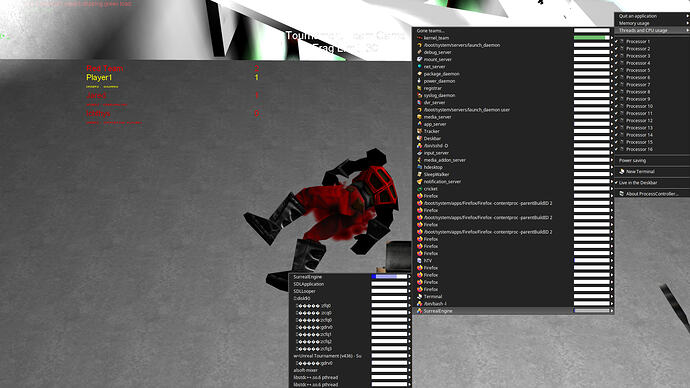The width and height of the screenshot is (690, 388).
Task: Click the registrar process icon
Action: (419, 88)
